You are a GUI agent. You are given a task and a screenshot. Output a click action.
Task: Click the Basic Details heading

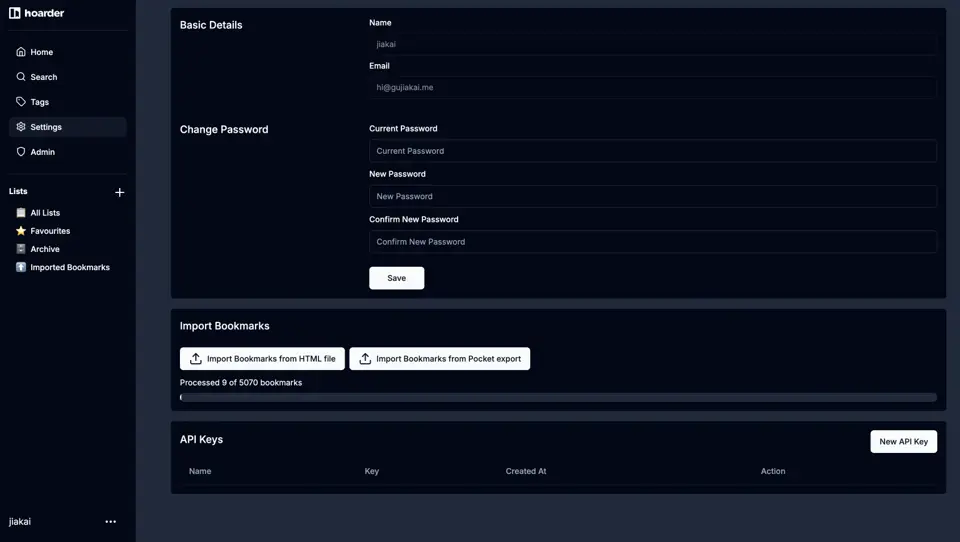[211, 25]
